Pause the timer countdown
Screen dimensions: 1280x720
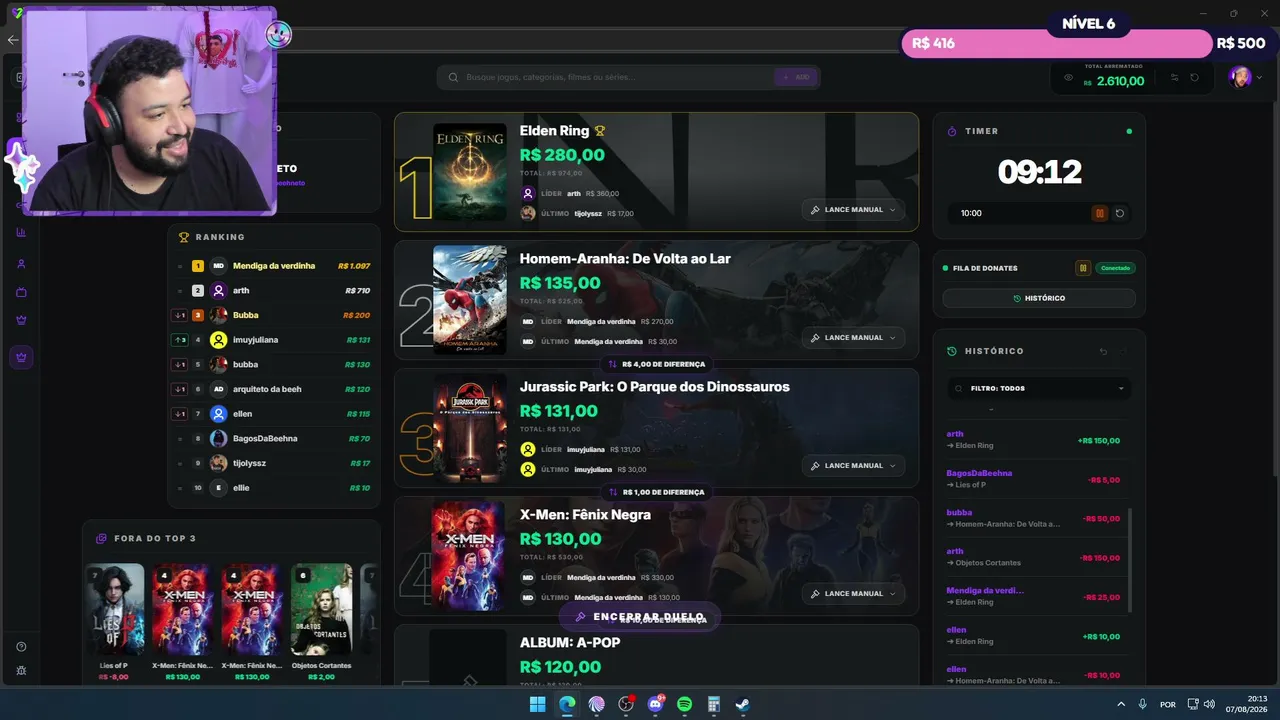[x=1100, y=213]
